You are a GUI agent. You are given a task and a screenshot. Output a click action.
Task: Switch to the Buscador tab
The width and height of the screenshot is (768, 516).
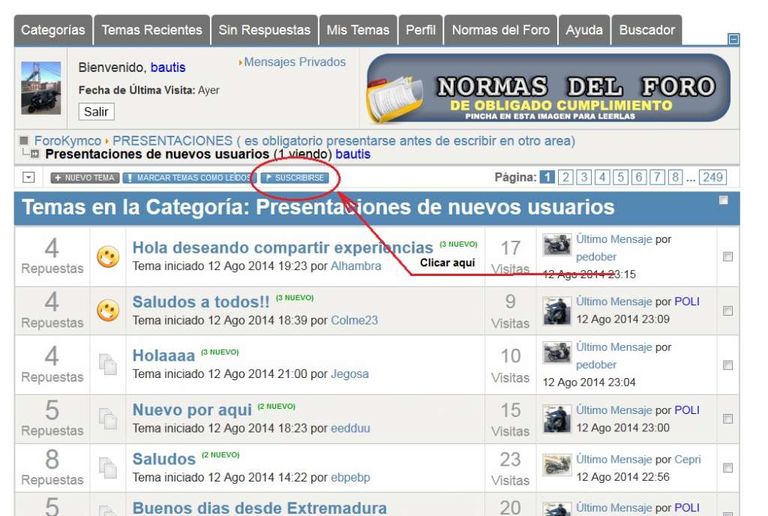[647, 30]
